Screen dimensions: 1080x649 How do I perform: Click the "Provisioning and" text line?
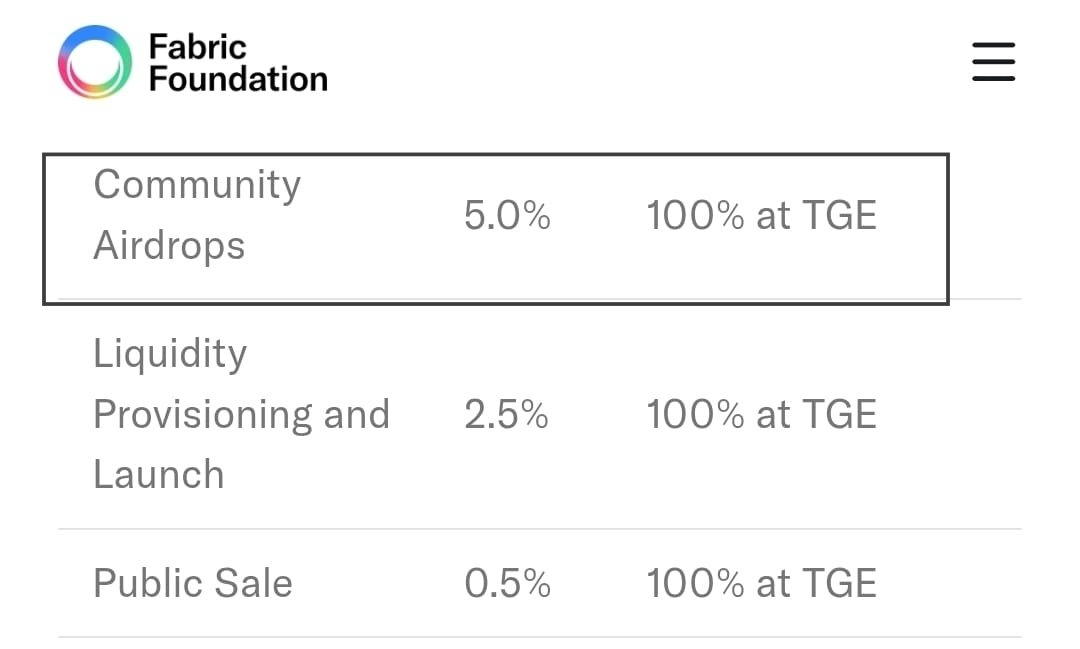click(241, 414)
